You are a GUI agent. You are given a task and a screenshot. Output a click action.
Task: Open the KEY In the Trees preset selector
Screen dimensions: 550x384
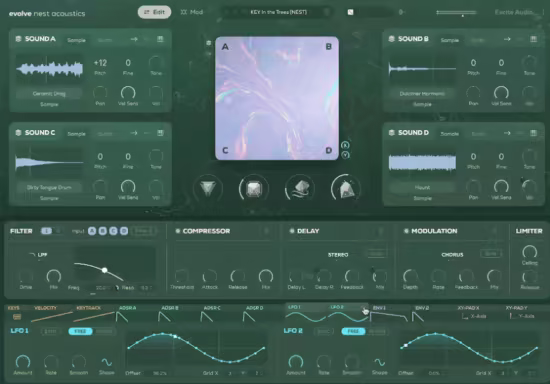279,12
